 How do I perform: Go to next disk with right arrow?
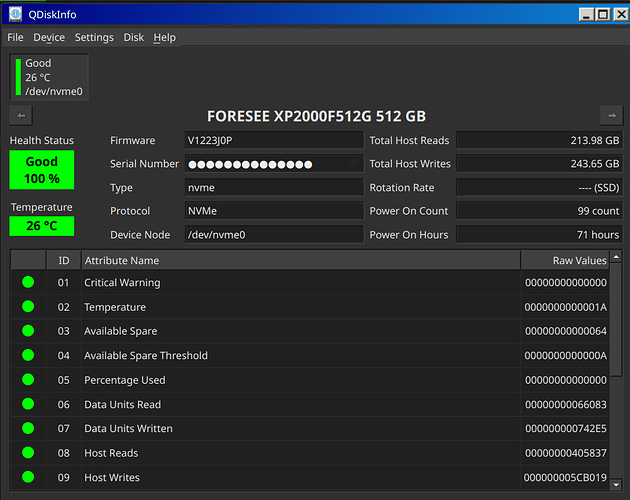(x=612, y=116)
